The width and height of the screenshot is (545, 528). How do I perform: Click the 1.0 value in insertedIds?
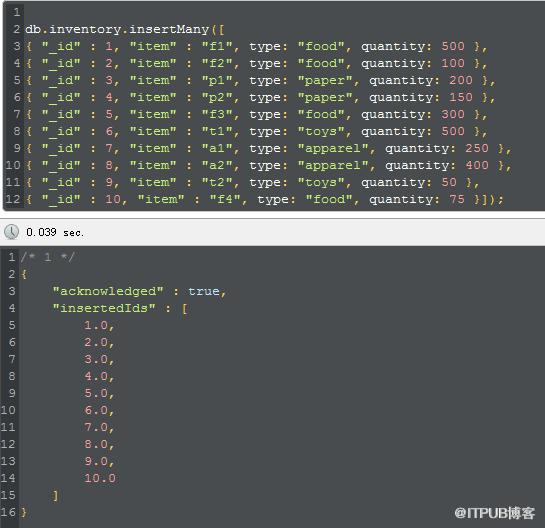coord(96,326)
